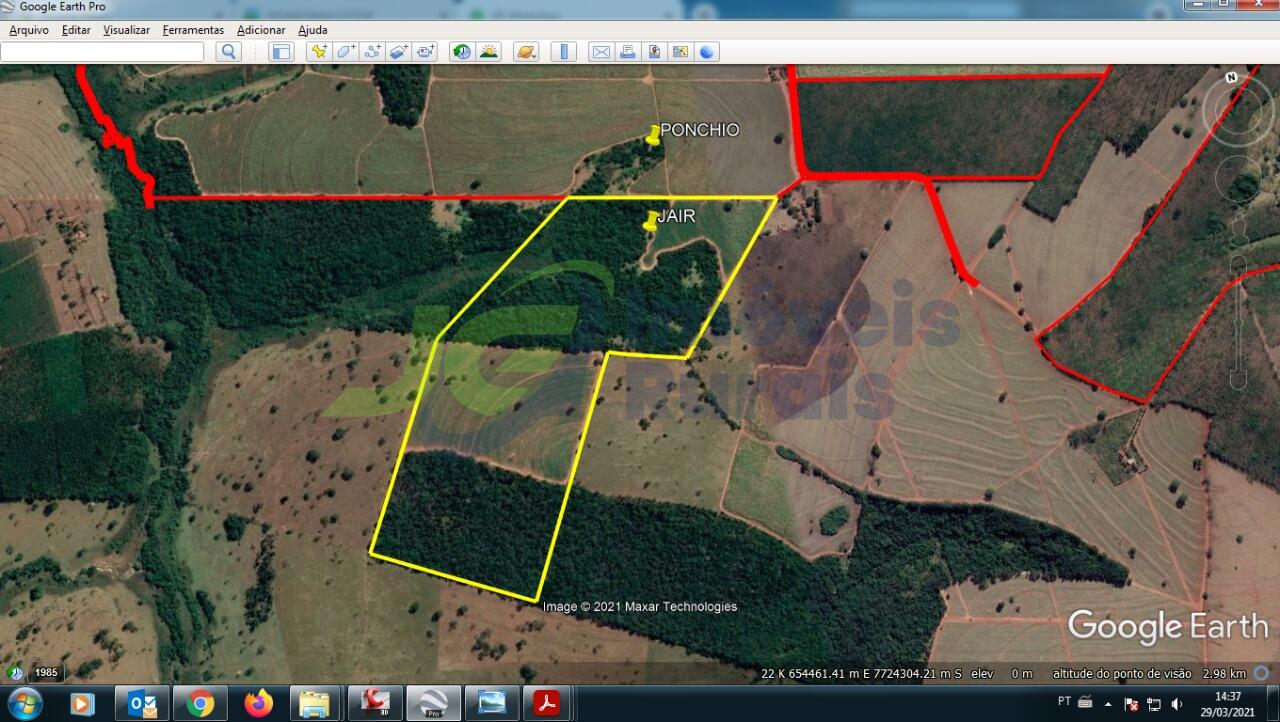The width and height of the screenshot is (1280, 722).
Task: Add an image overlay
Action: click(399, 52)
